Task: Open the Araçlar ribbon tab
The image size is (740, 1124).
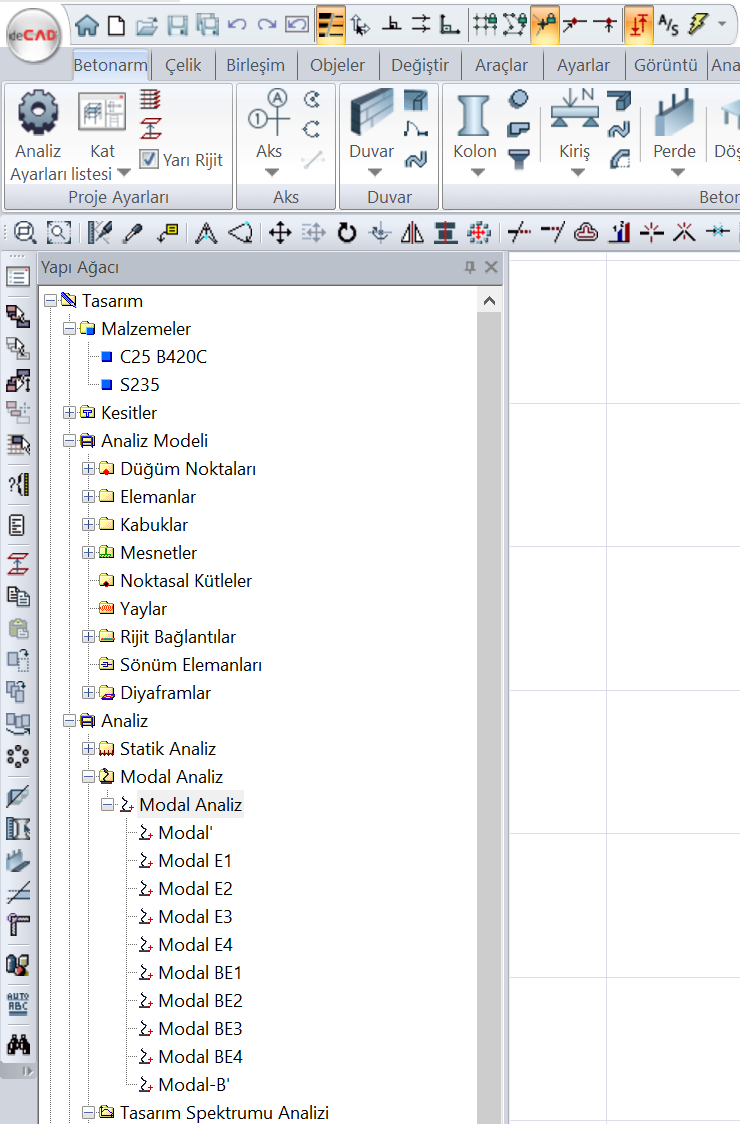Action: click(500, 66)
